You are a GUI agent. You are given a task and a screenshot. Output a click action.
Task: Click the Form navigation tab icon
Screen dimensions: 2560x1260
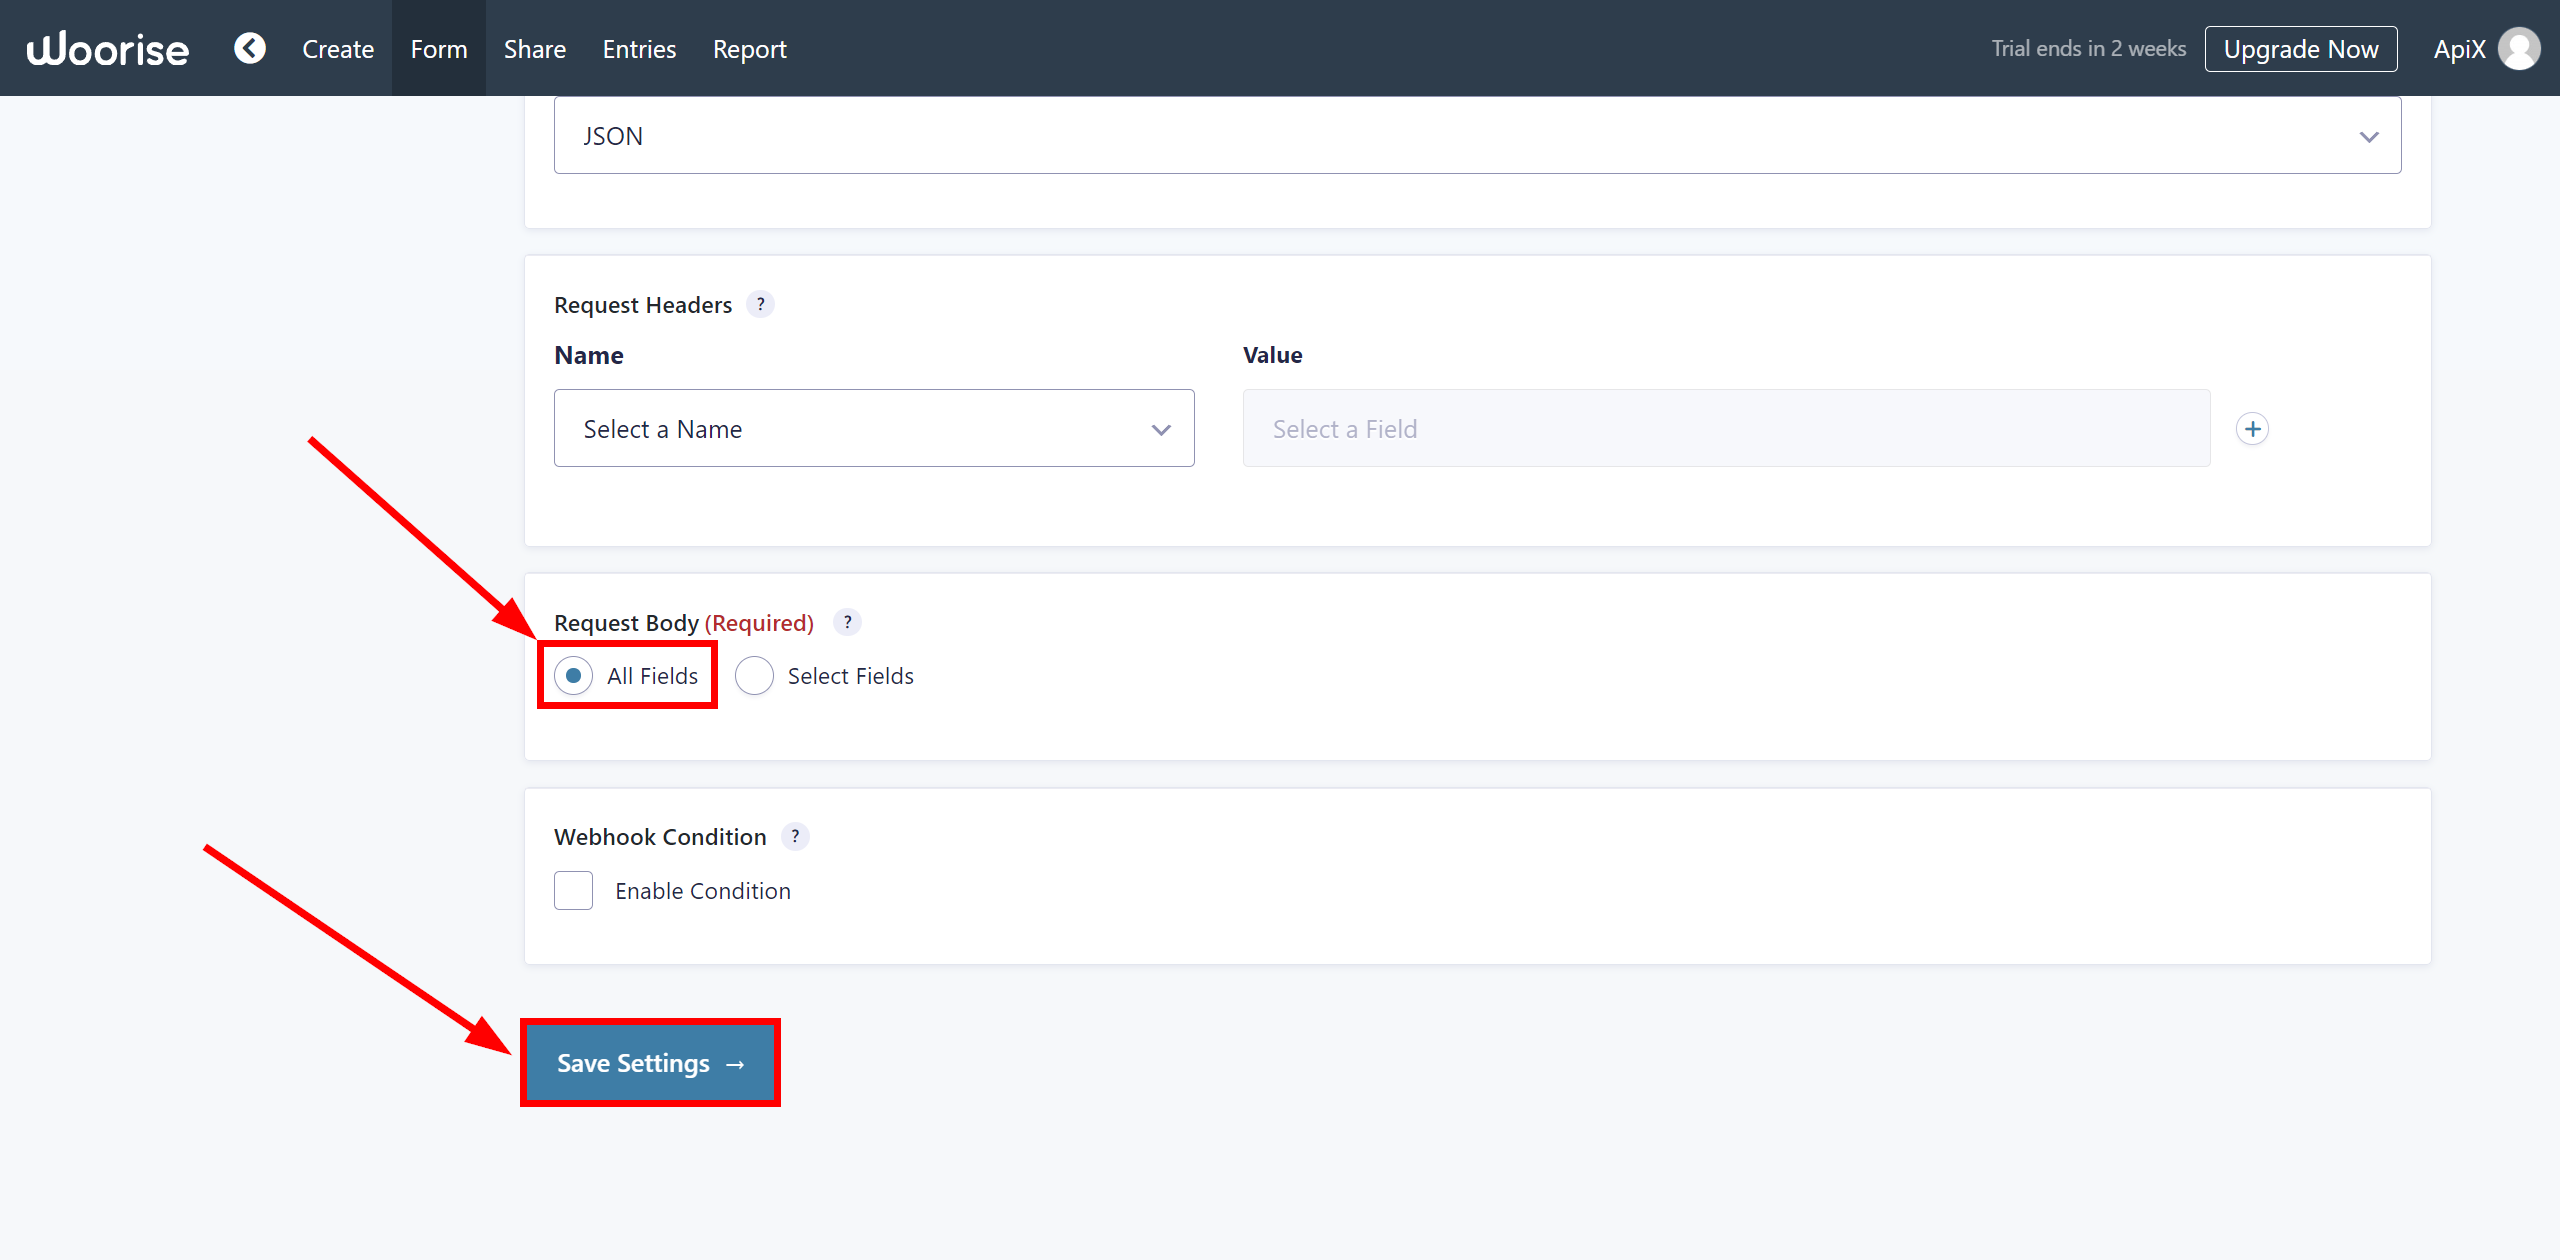coord(439,47)
